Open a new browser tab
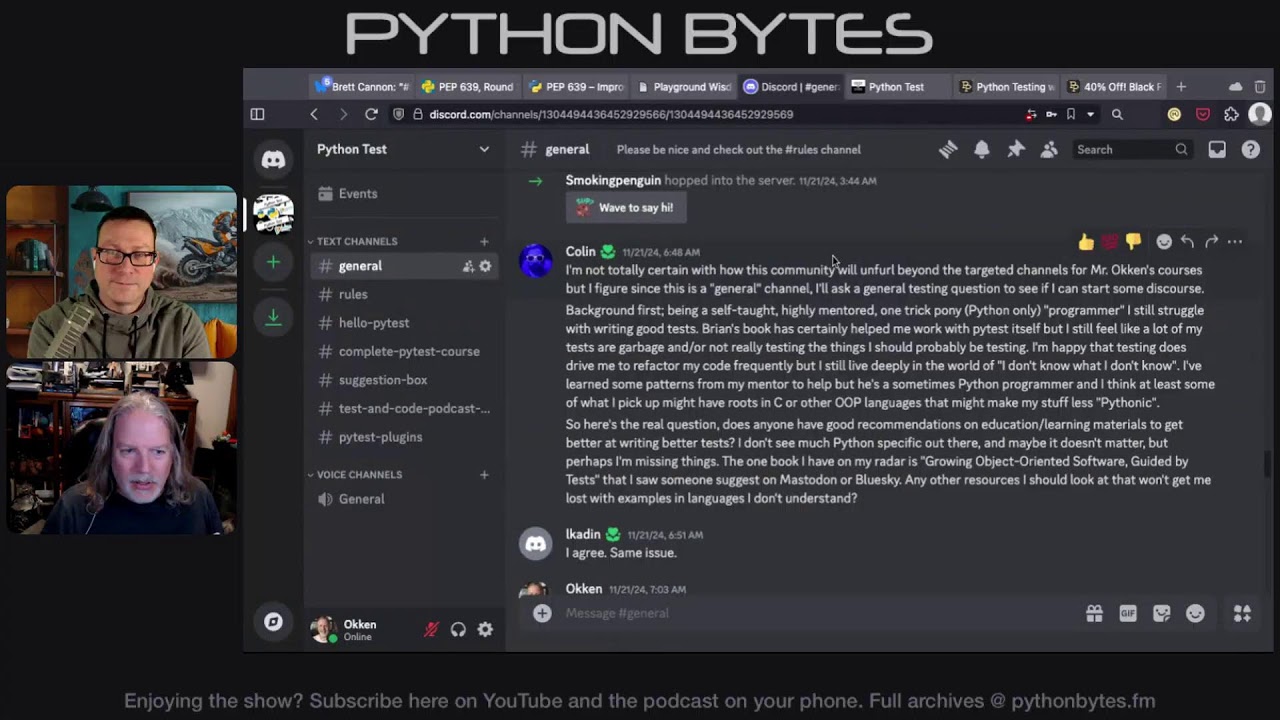This screenshot has height=720, width=1280. coord(1181,87)
